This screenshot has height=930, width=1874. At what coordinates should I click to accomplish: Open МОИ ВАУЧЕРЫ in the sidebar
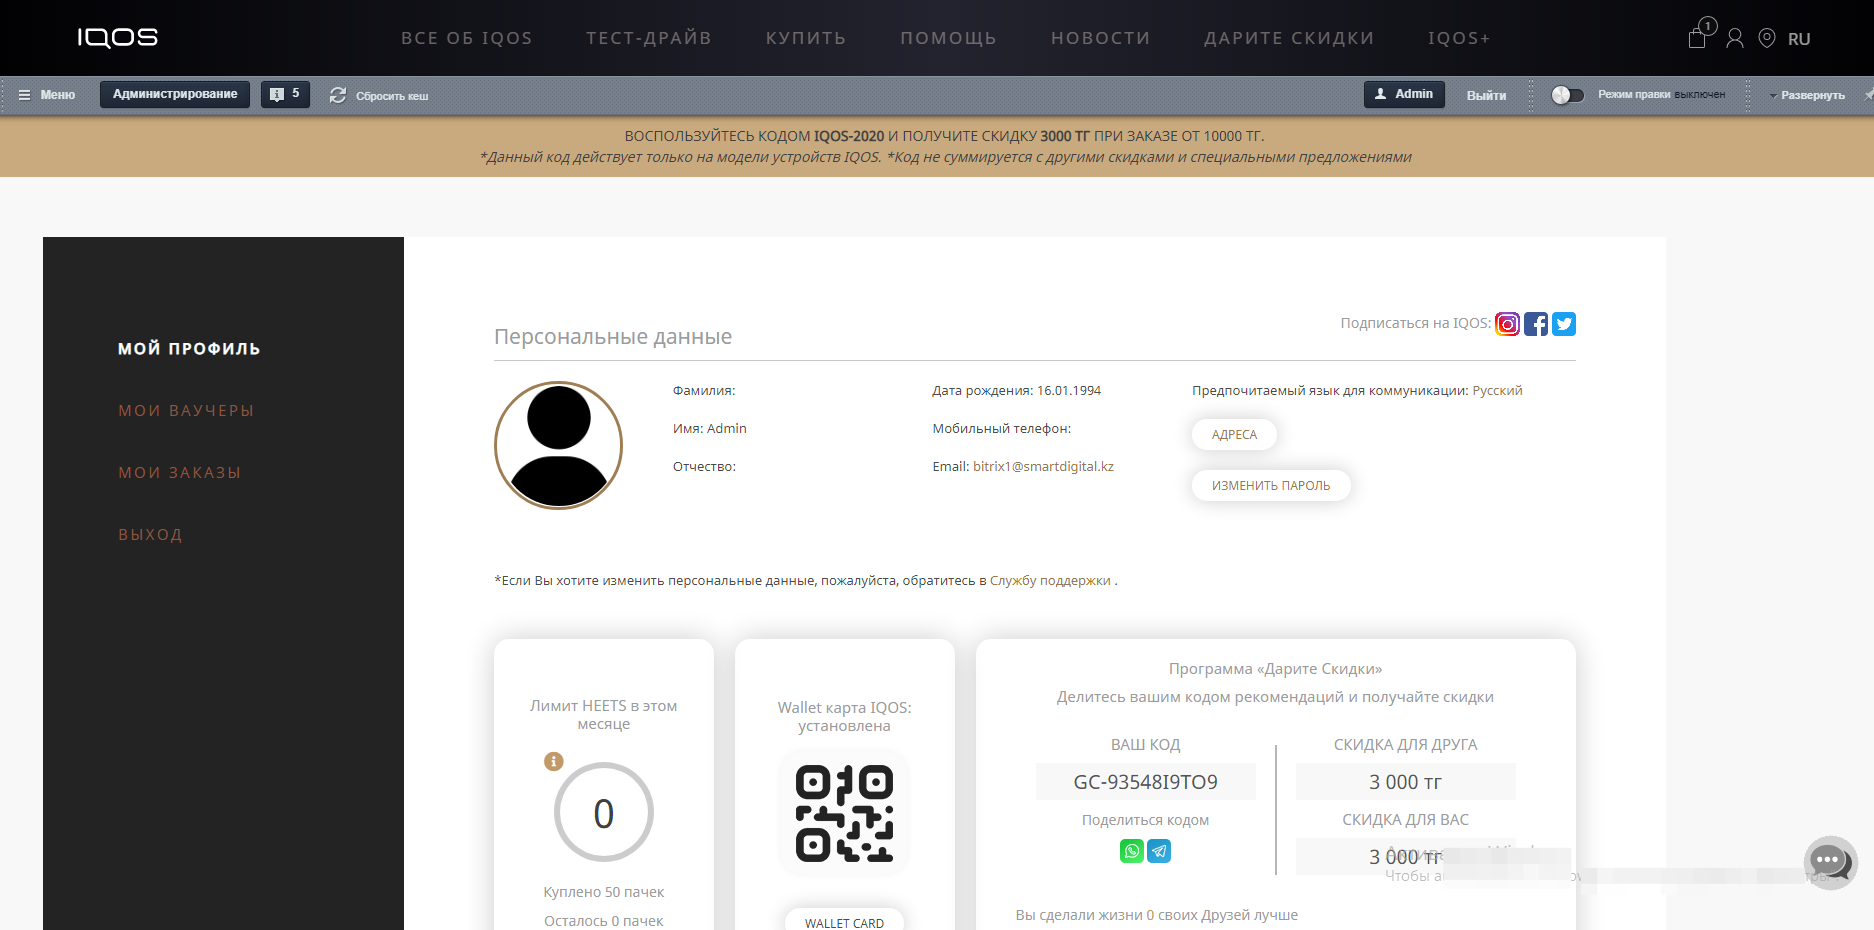[186, 411]
